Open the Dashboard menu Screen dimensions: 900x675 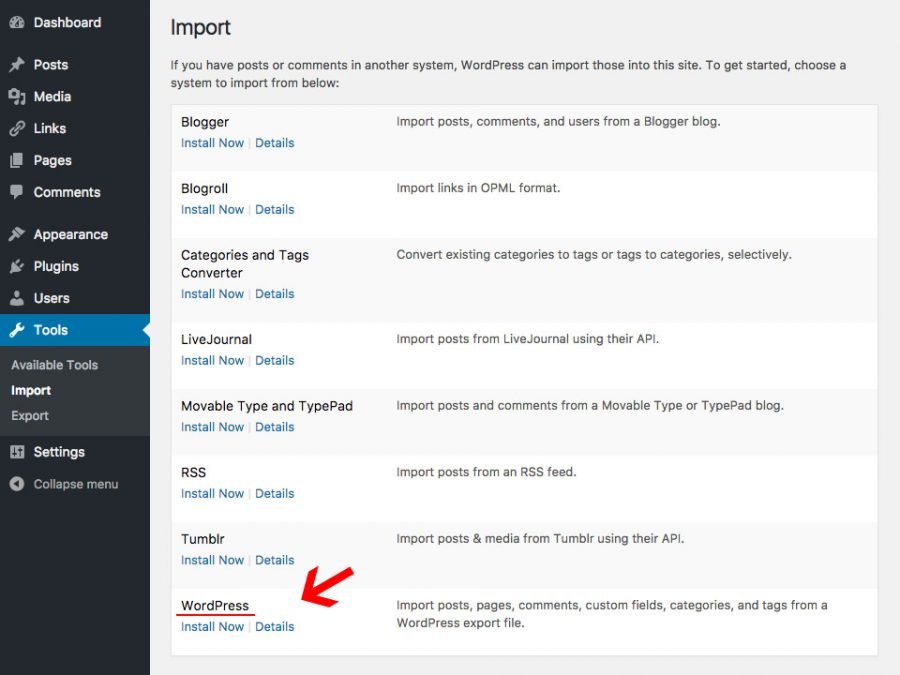67,22
